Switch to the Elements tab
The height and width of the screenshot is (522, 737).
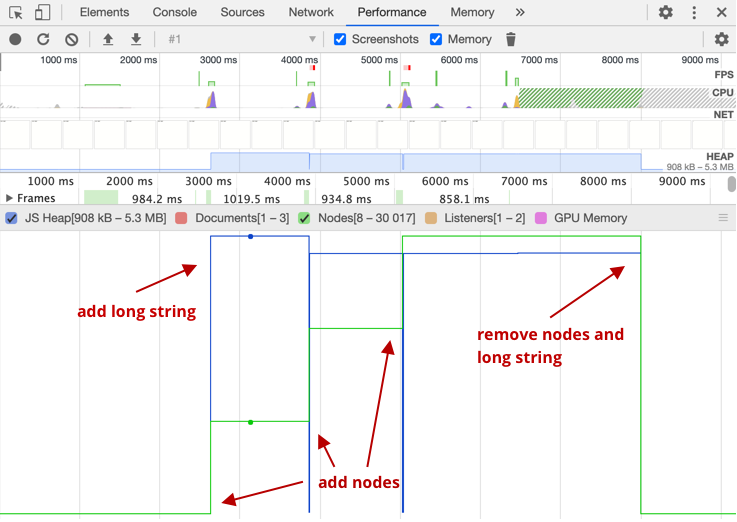[104, 12]
